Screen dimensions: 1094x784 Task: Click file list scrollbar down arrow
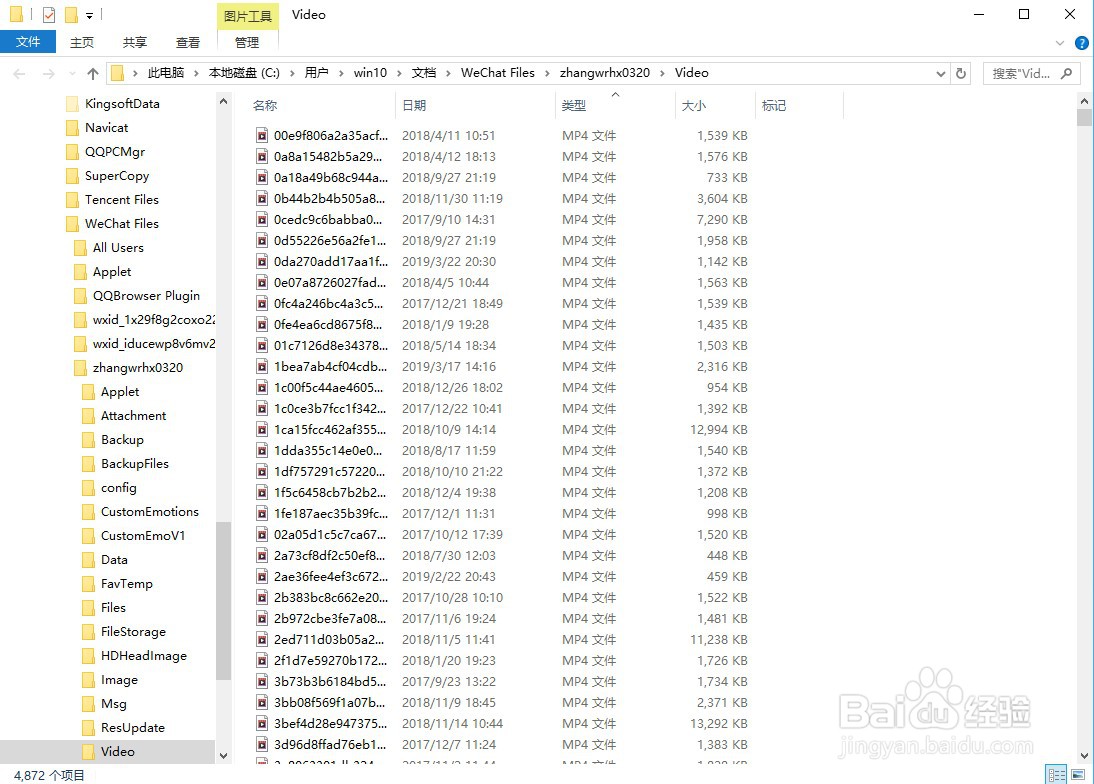tap(1084, 755)
